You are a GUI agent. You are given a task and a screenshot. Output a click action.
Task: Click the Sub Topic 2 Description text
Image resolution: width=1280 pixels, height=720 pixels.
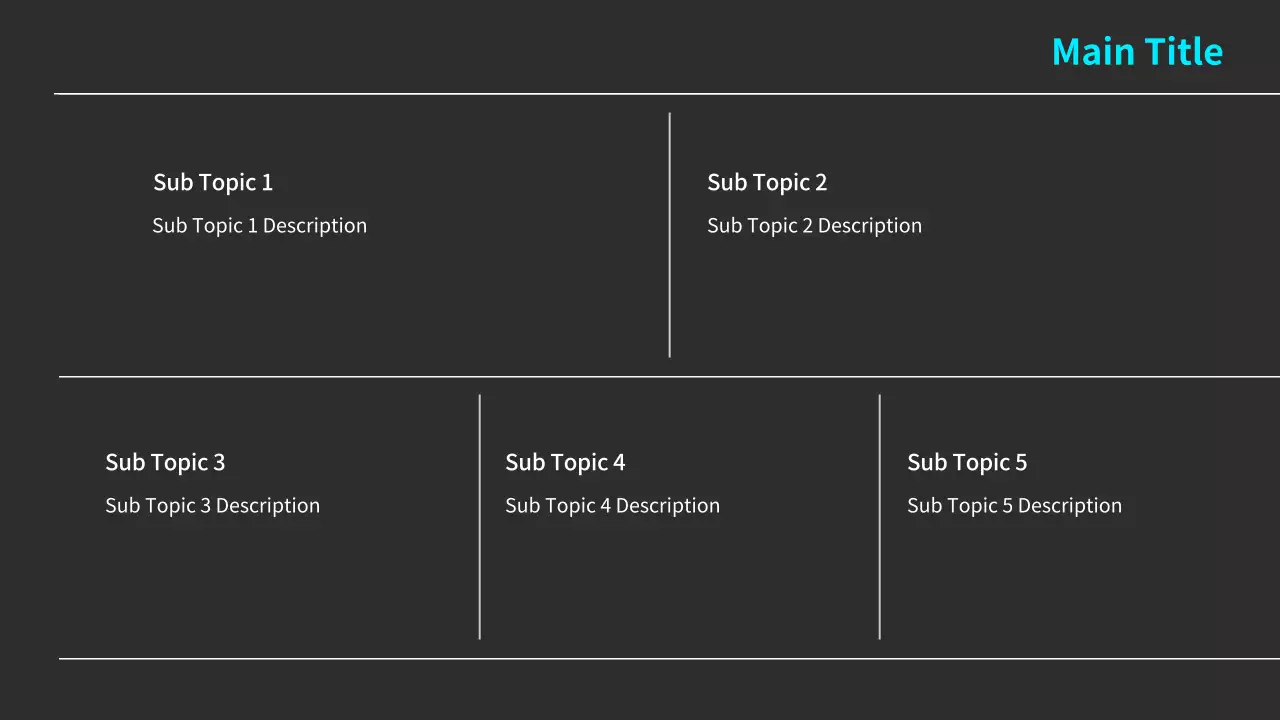click(814, 226)
